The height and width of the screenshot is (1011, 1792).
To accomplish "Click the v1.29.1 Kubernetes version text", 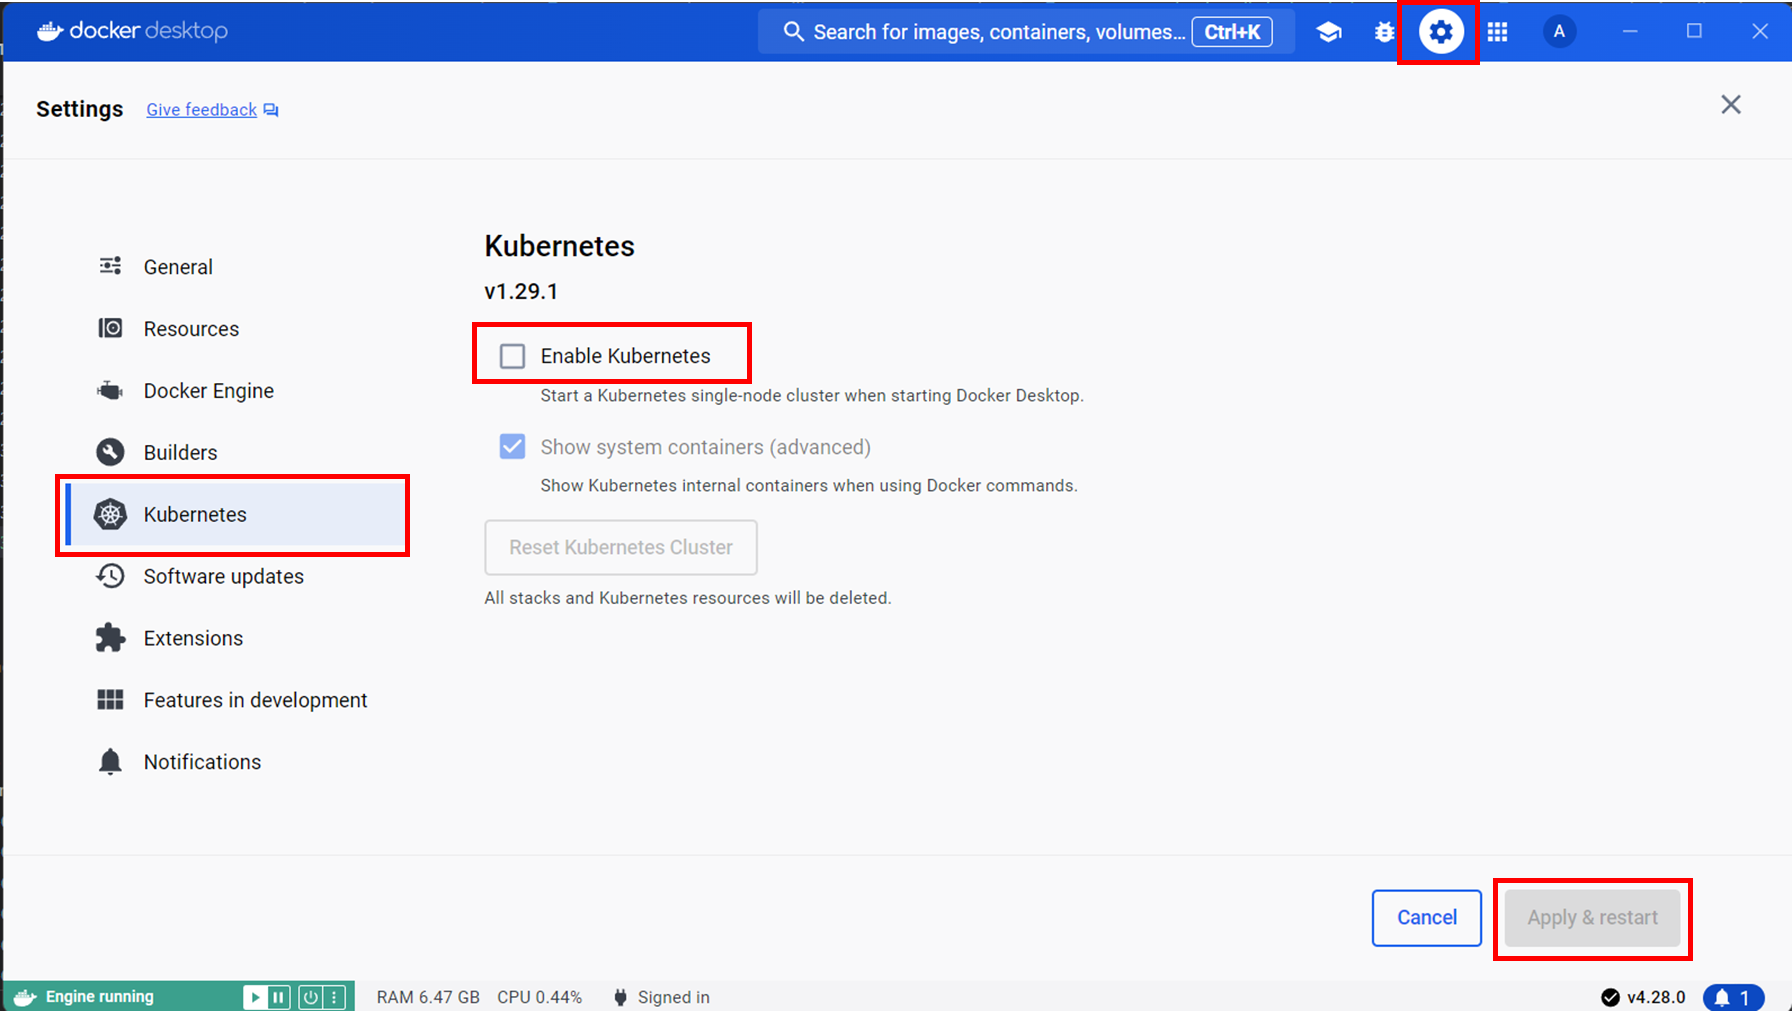I will coord(521,291).
